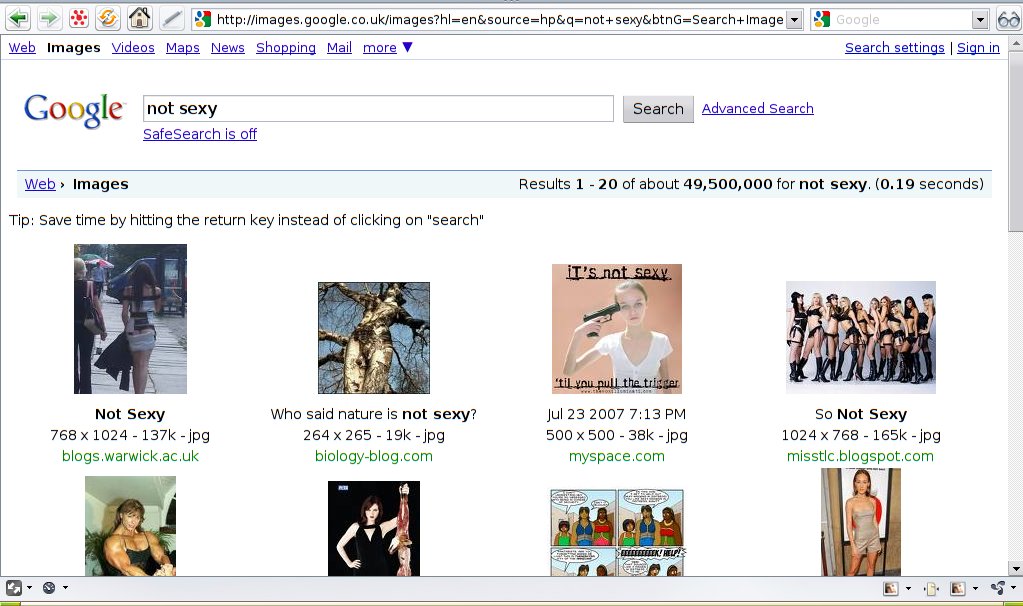Screen dimensions: 1023x606
Task: Toggle the SafeSearch is off setting
Action: (x=200, y=134)
